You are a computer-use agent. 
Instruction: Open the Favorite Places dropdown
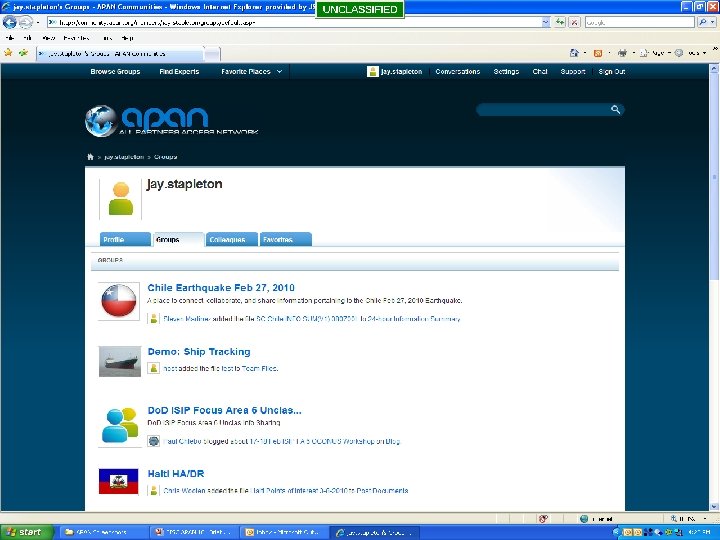pos(251,71)
